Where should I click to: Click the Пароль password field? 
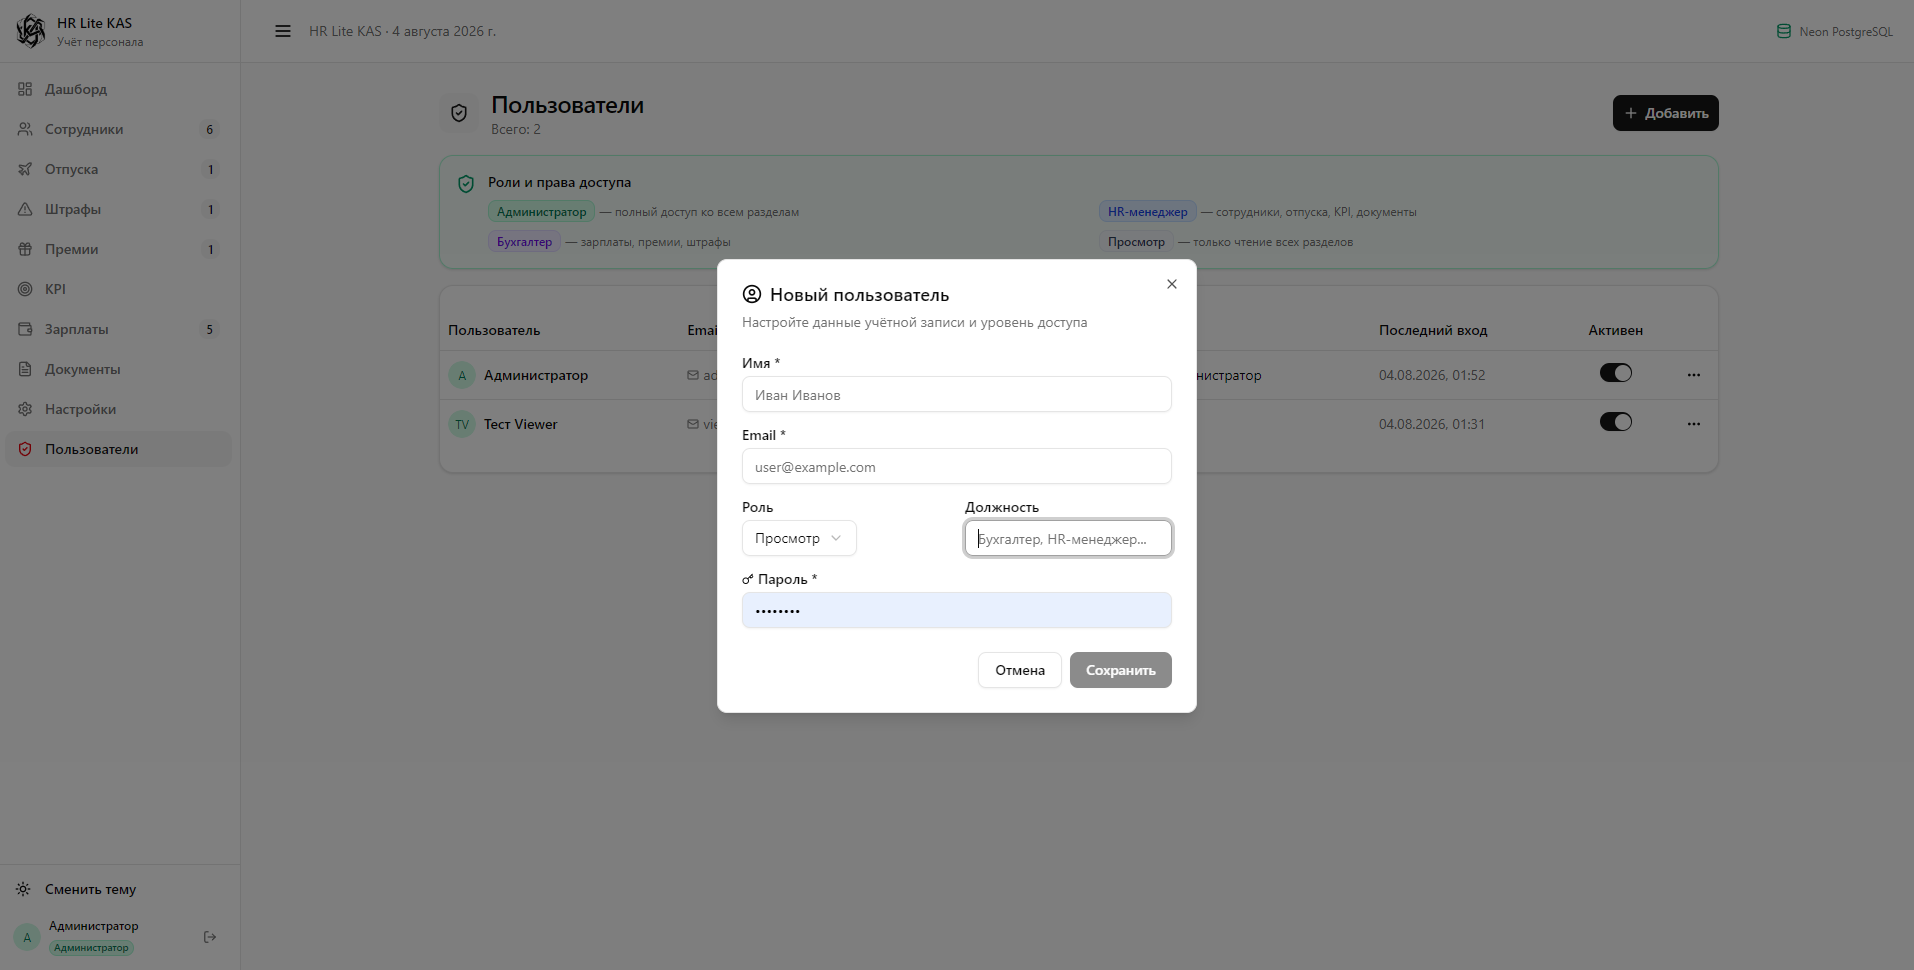tap(956, 610)
